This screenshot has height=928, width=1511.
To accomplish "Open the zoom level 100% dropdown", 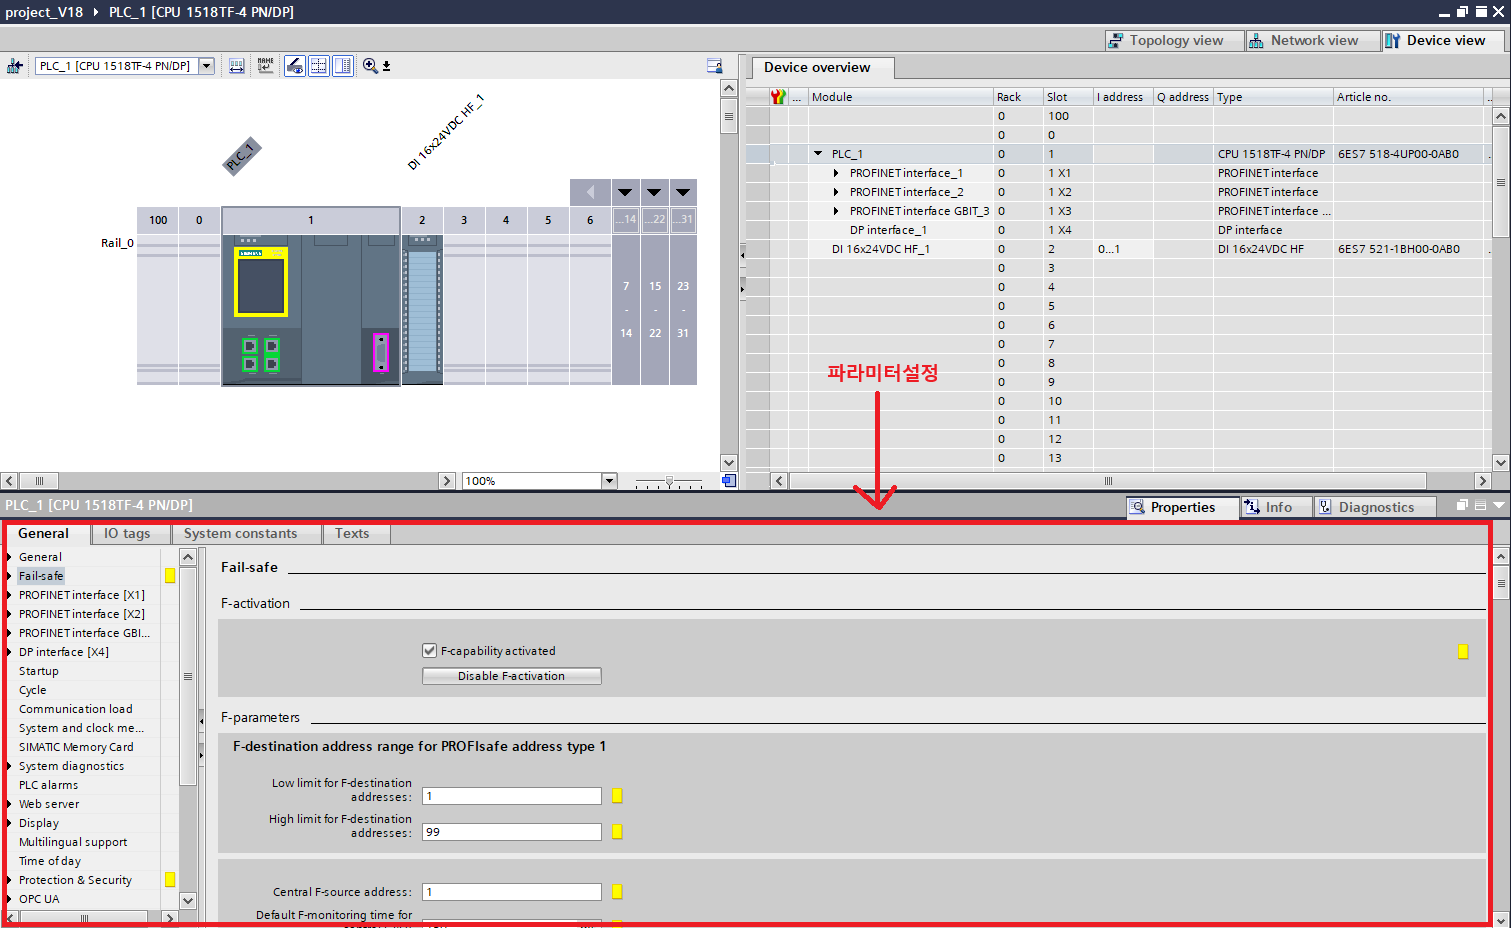I will 609,481.
